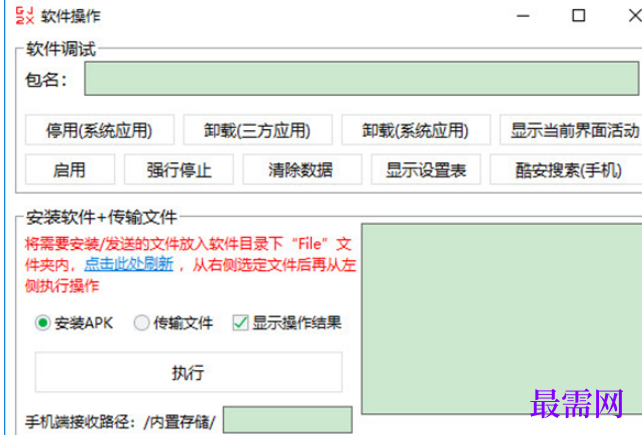Click 强行停止 button
Image resolution: width=642 pixels, height=435 pixels.
[179, 170]
